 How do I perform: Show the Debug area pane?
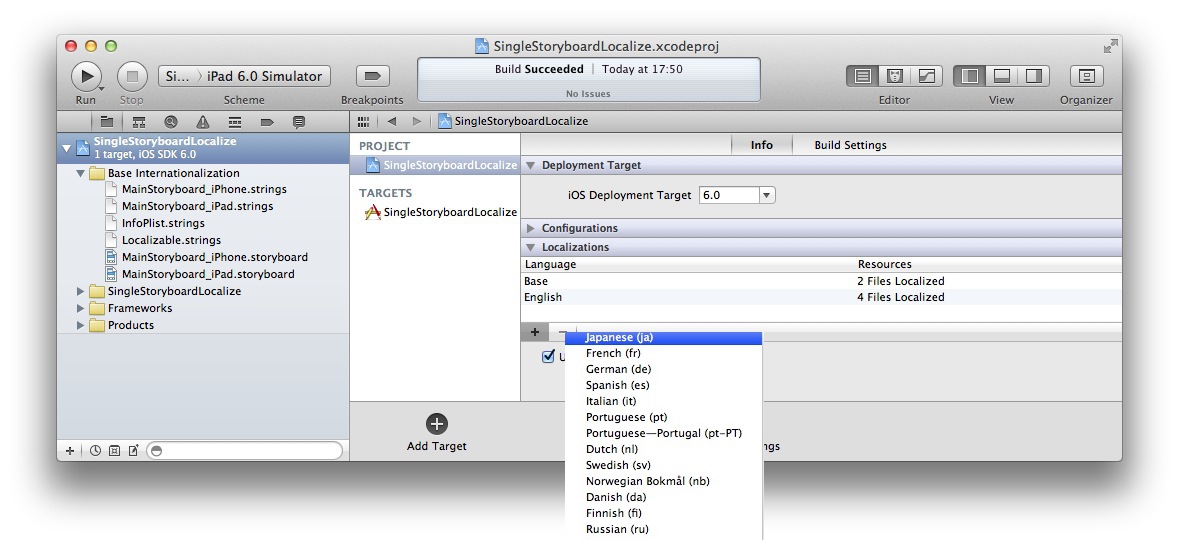1002,76
